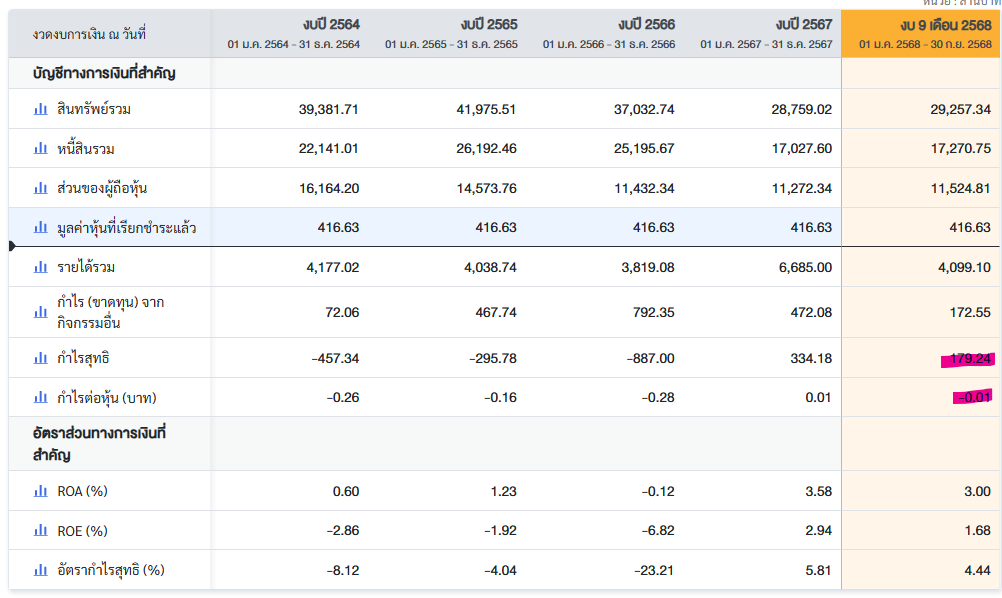The height and width of the screenshot is (598, 1002).
Task: Select the งบปี 2565 column header
Action: coord(451,33)
